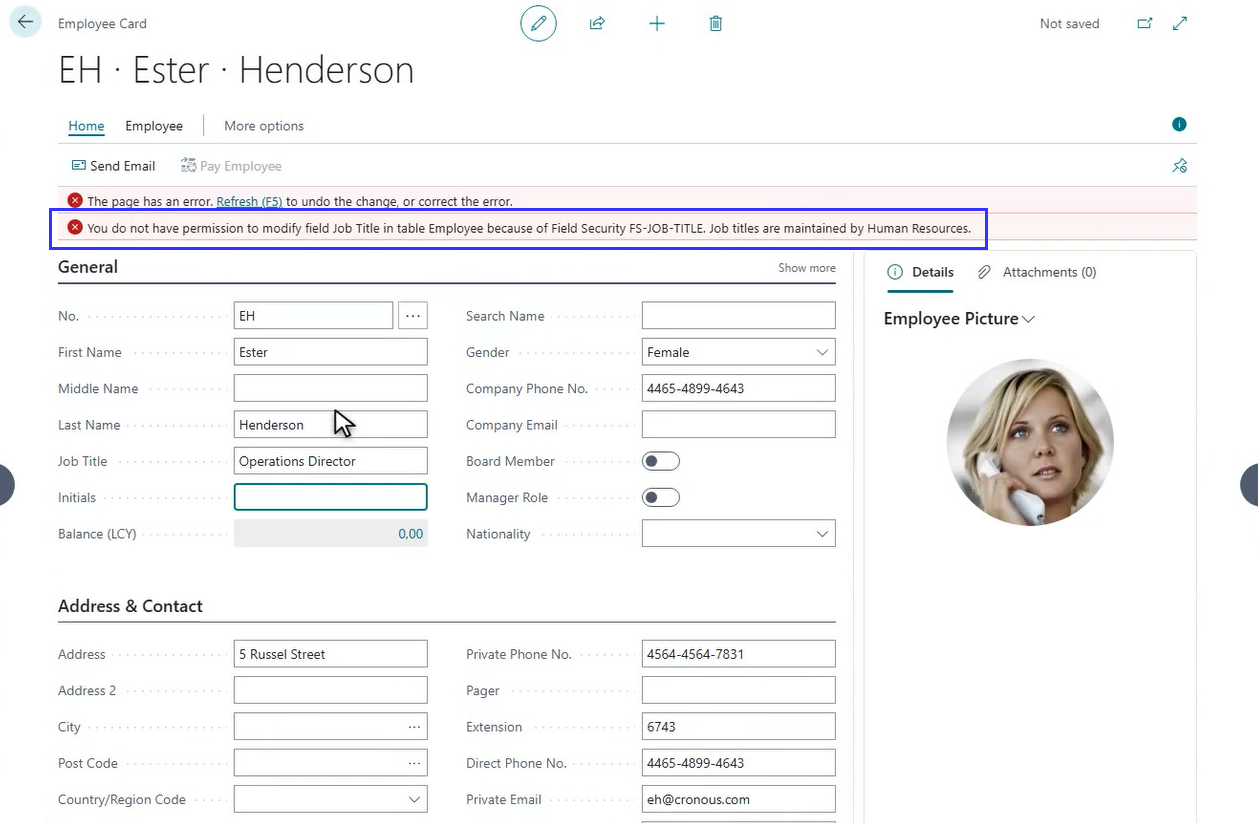Click the Middle Name field
This screenshot has width=1258, height=823.
pyautogui.click(x=330, y=388)
